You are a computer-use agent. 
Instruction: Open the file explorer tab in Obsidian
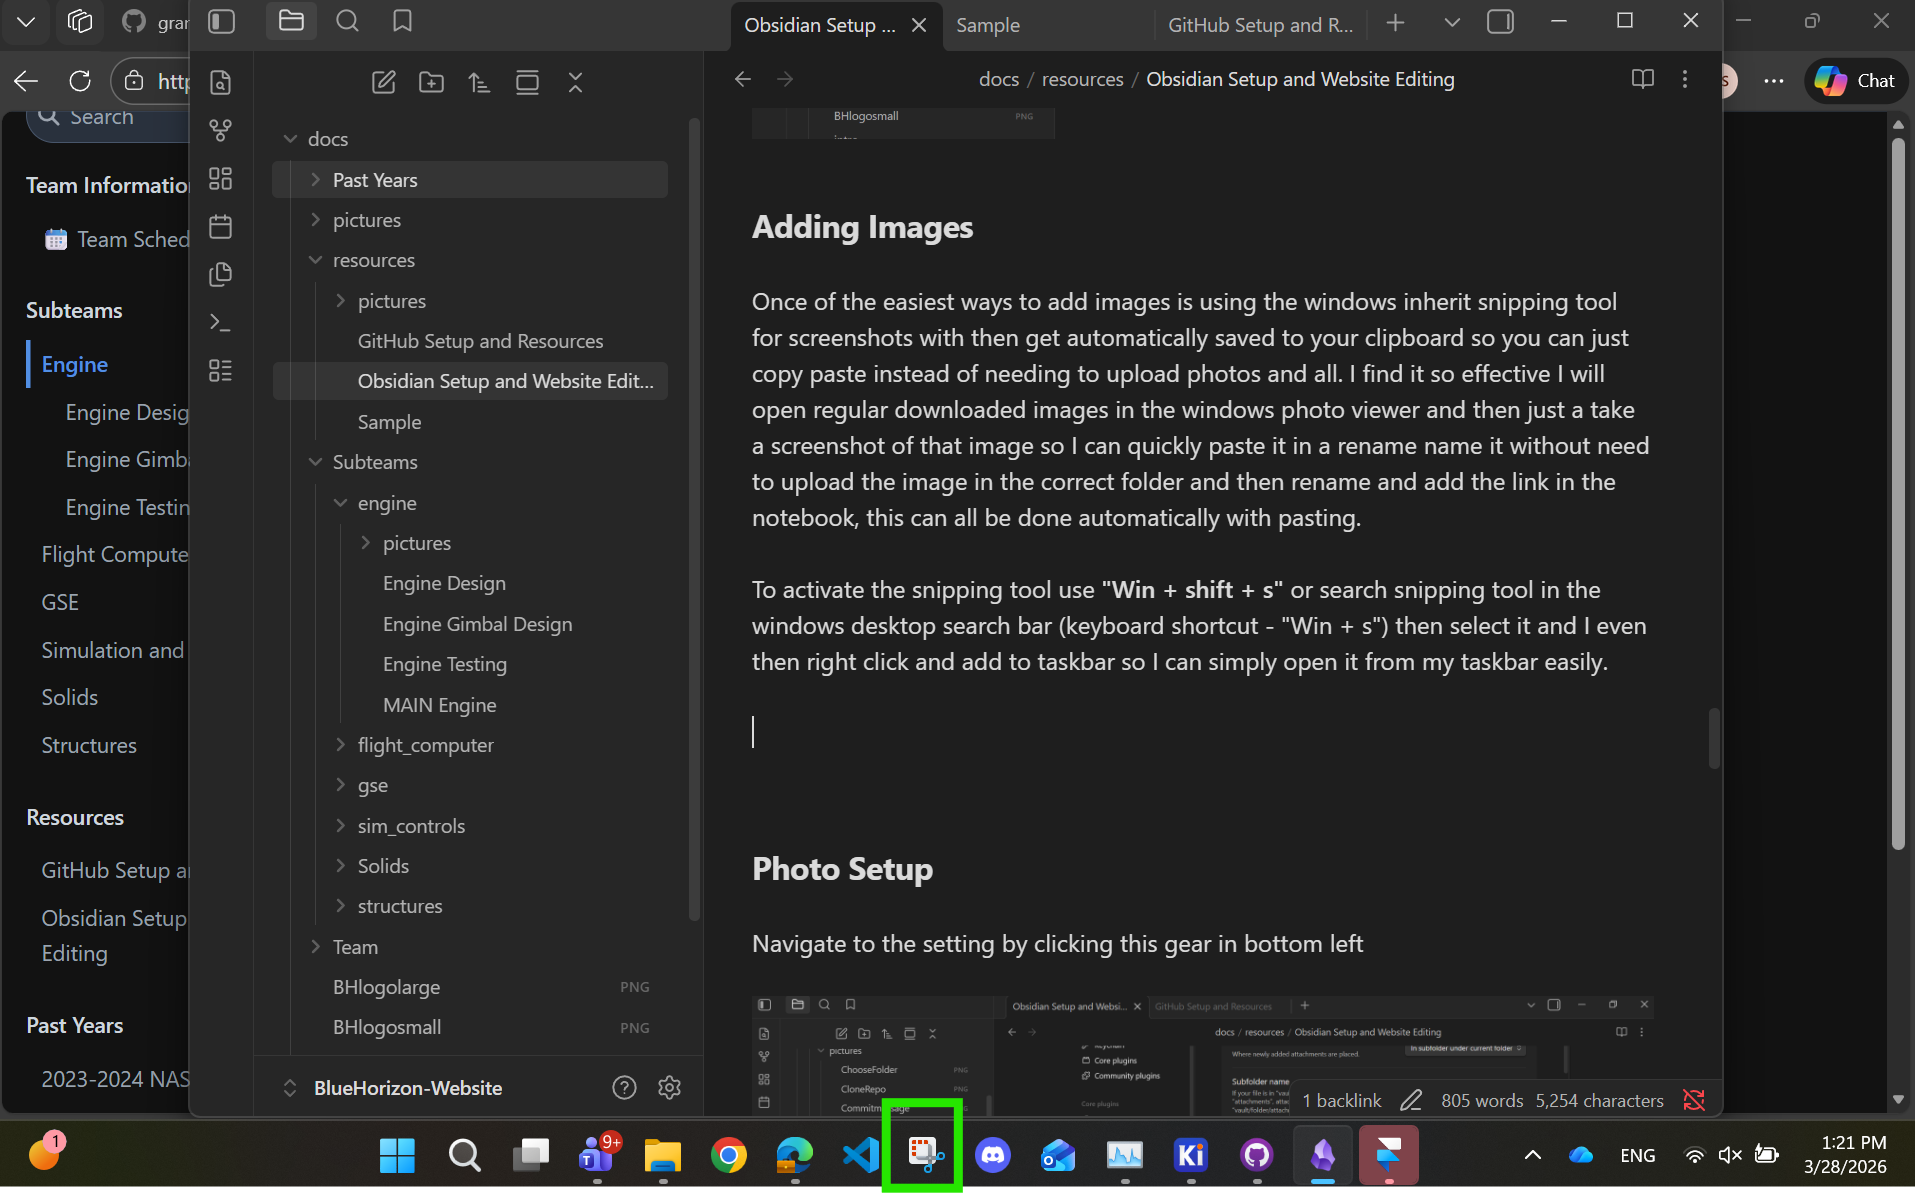tap(291, 21)
